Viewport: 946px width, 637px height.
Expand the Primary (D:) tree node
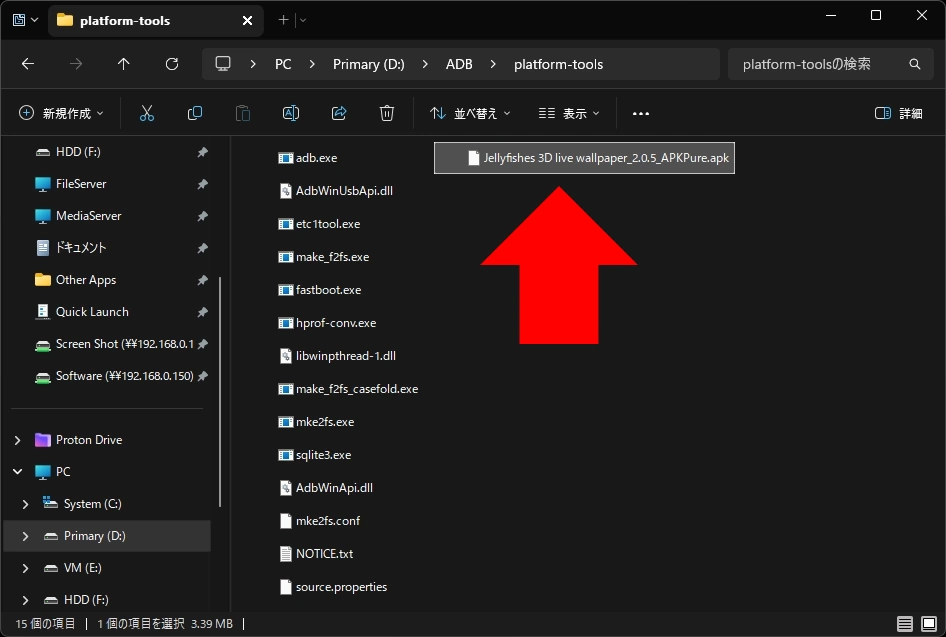click(25, 536)
